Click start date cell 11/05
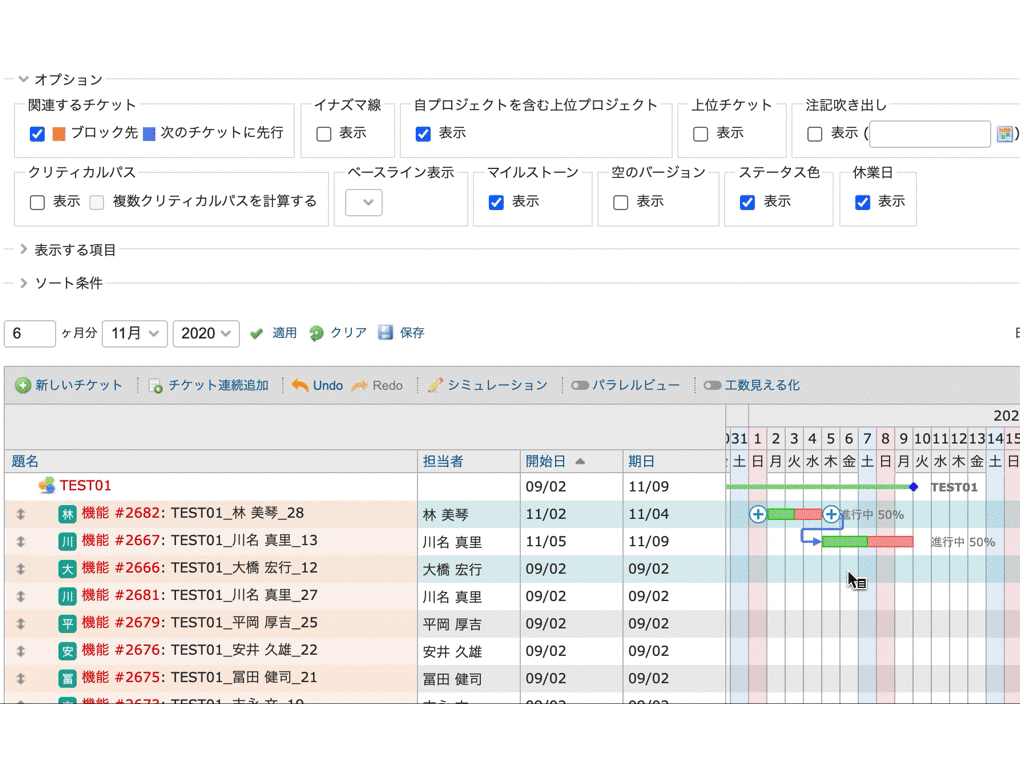 point(571,541)
